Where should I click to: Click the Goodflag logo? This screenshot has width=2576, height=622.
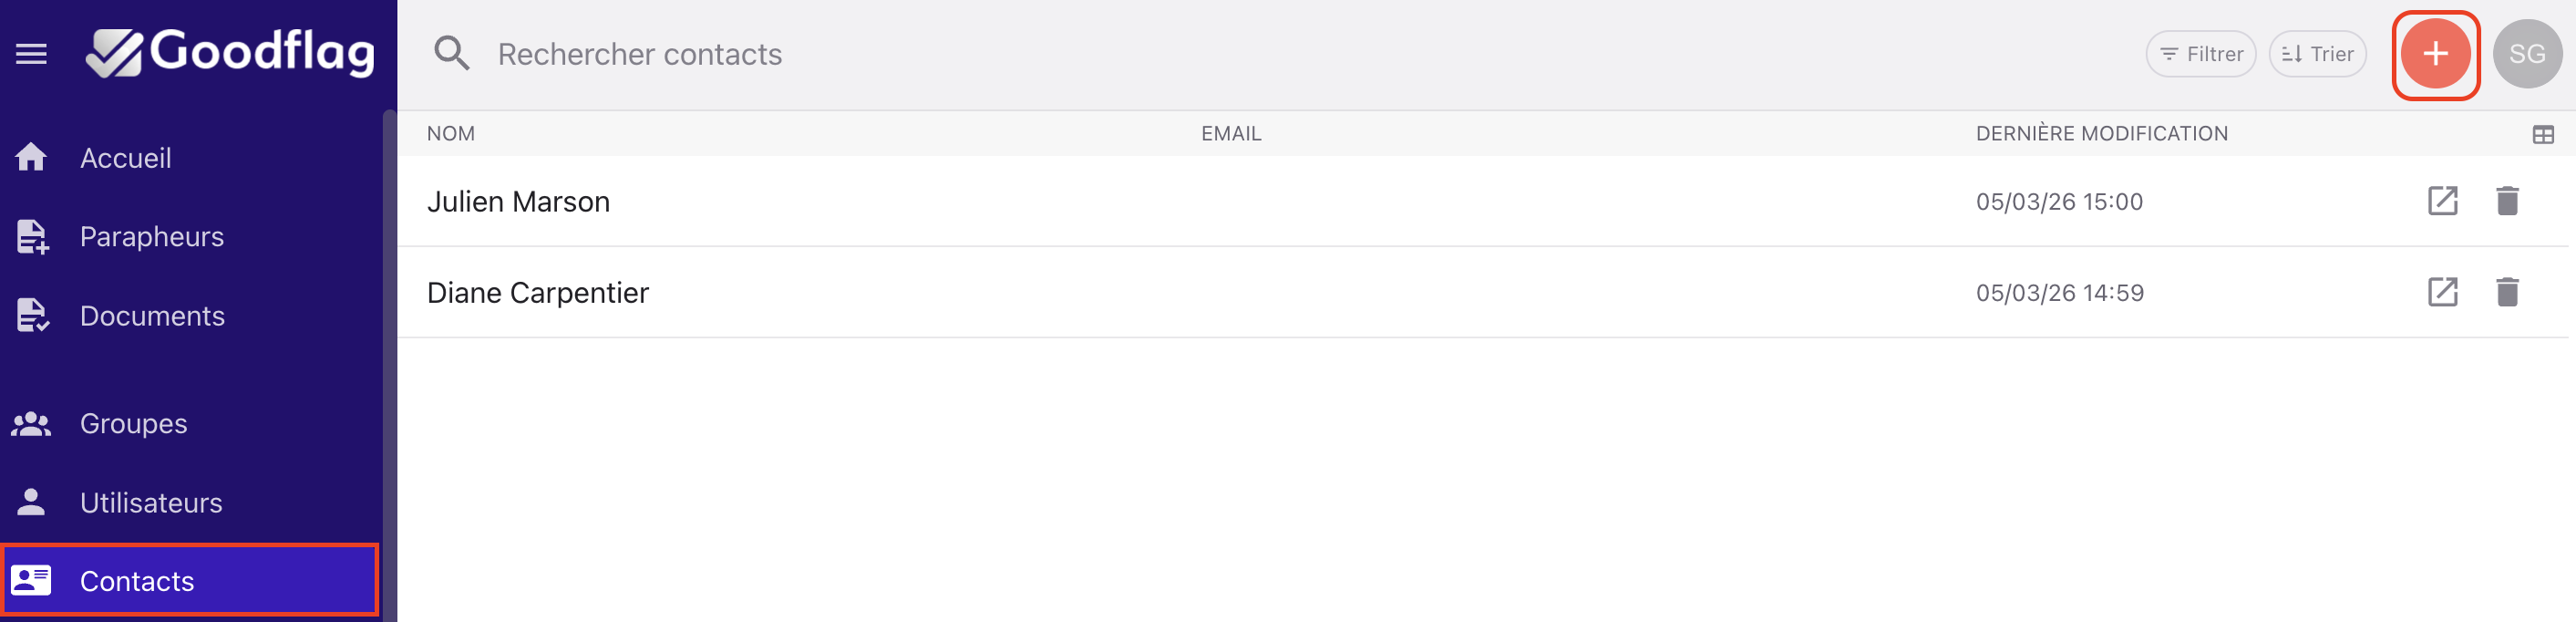231,53
